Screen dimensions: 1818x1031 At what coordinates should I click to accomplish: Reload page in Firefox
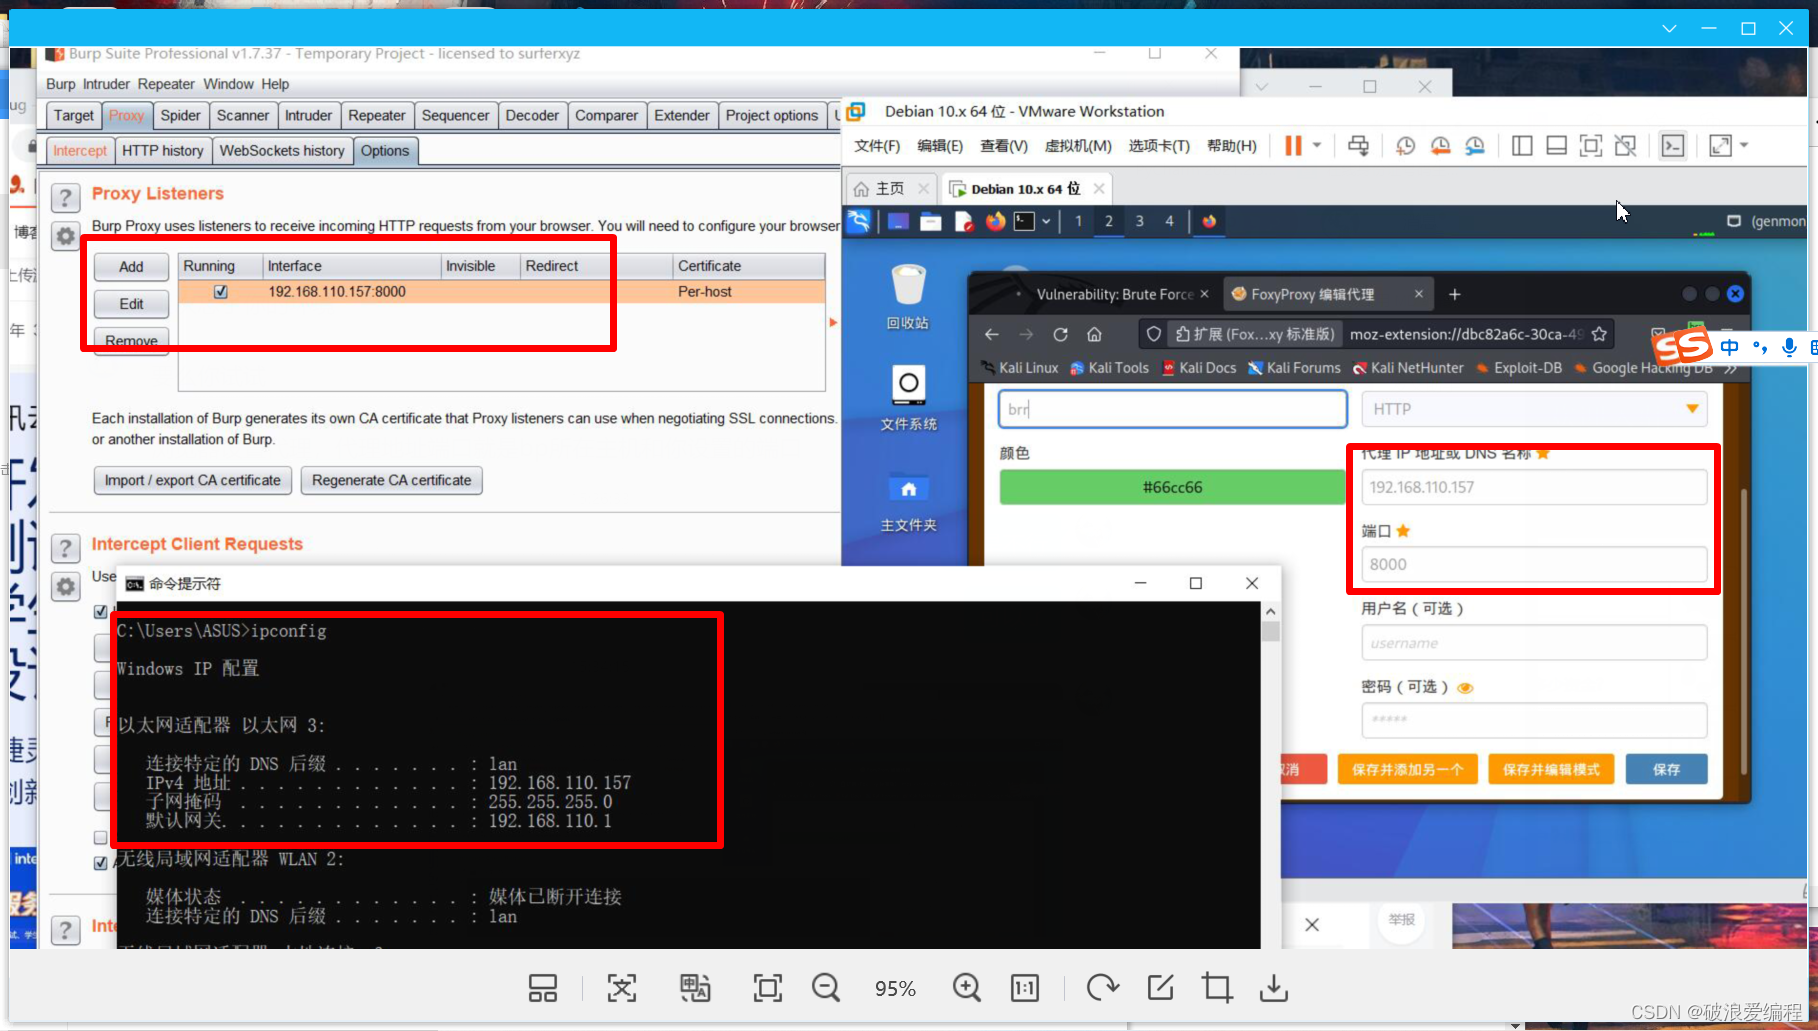(x=1060, y=334)
